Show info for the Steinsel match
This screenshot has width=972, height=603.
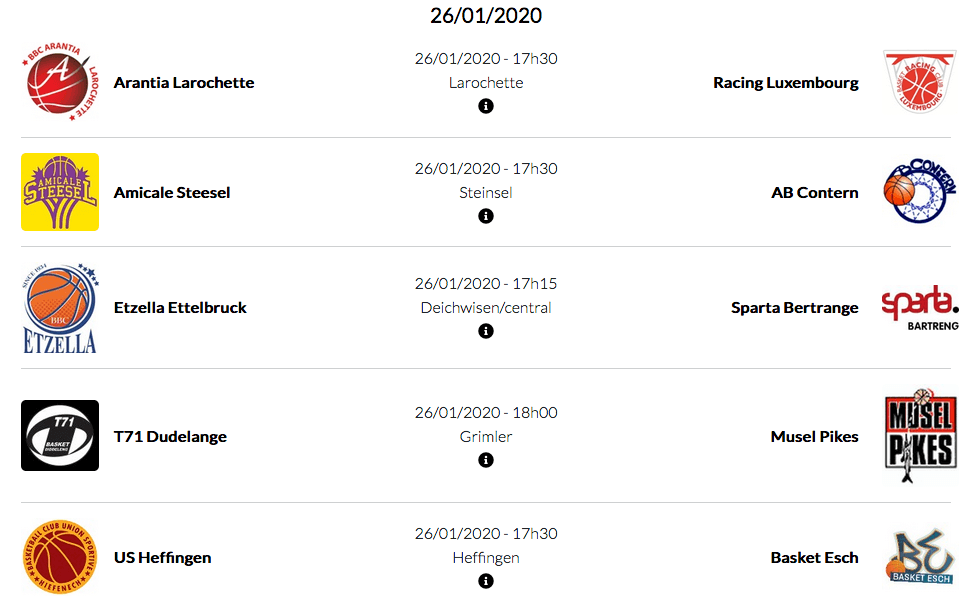(486, 216)
